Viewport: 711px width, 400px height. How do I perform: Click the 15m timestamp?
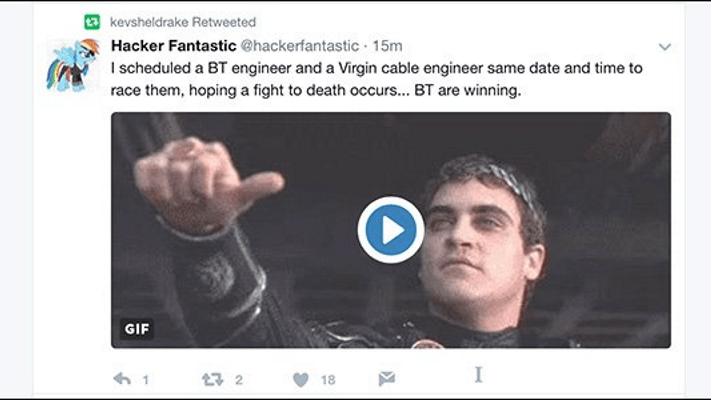(387, 46)
